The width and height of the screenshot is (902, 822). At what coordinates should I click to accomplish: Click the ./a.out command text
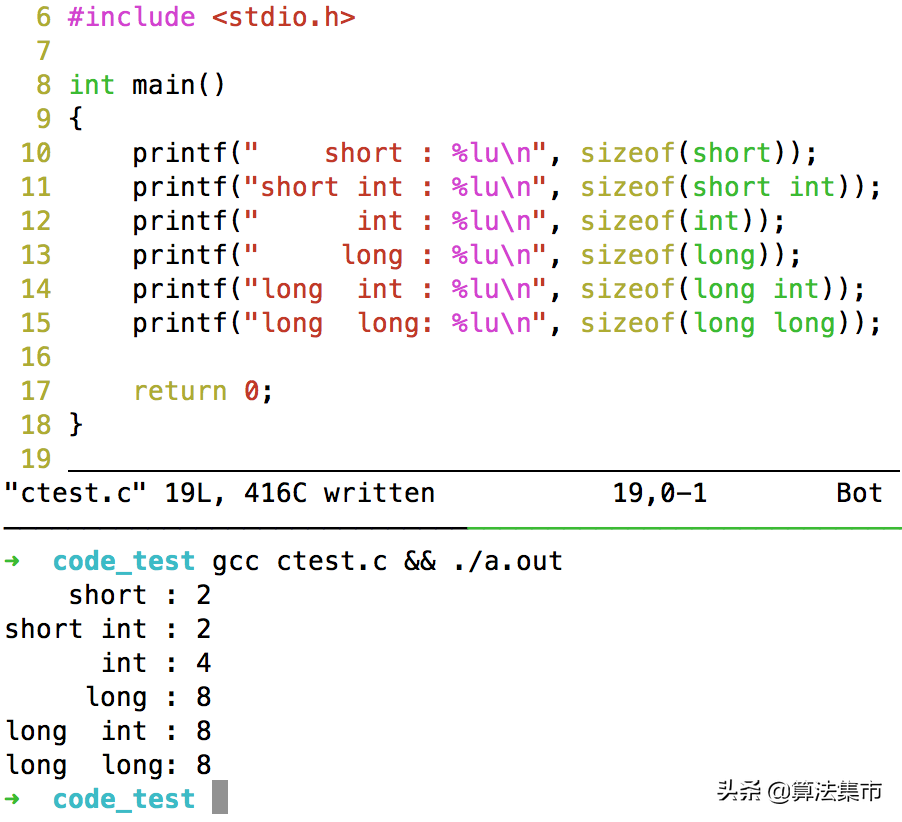tap(507, 561)
